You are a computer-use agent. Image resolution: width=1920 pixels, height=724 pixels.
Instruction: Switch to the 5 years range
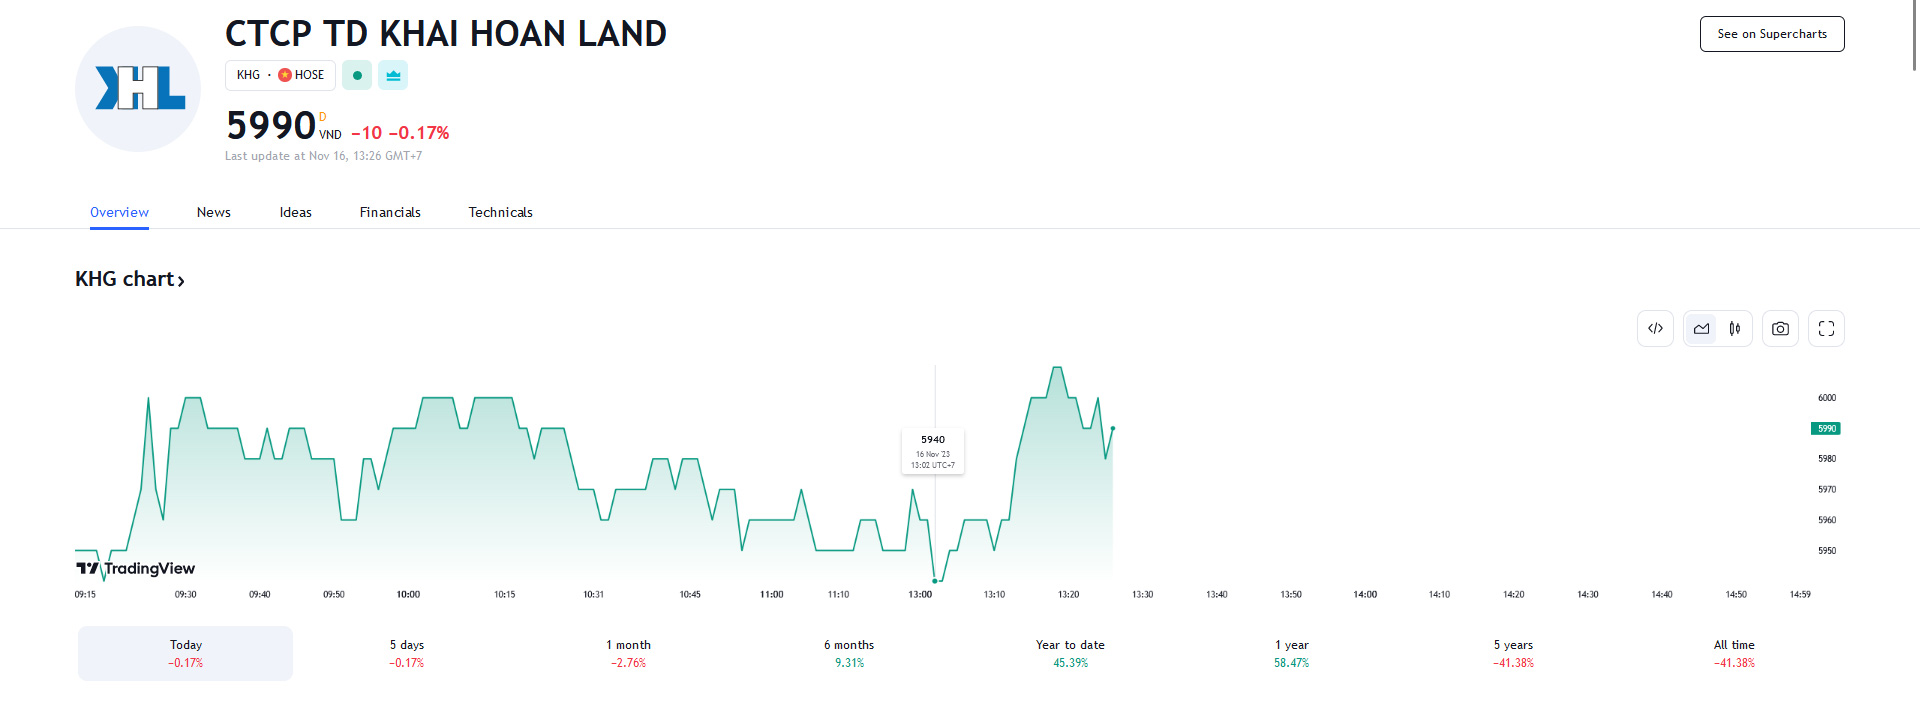1512,653
